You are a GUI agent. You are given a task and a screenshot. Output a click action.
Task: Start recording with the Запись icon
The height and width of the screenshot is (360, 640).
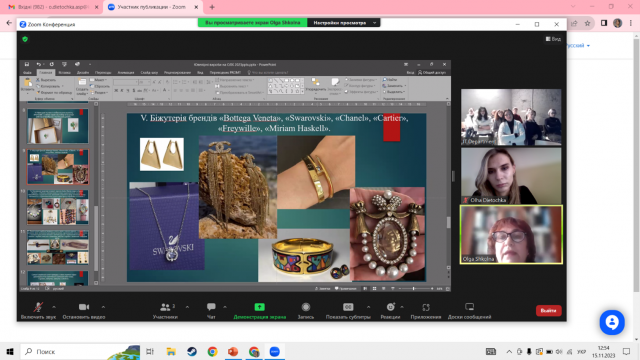306,307
